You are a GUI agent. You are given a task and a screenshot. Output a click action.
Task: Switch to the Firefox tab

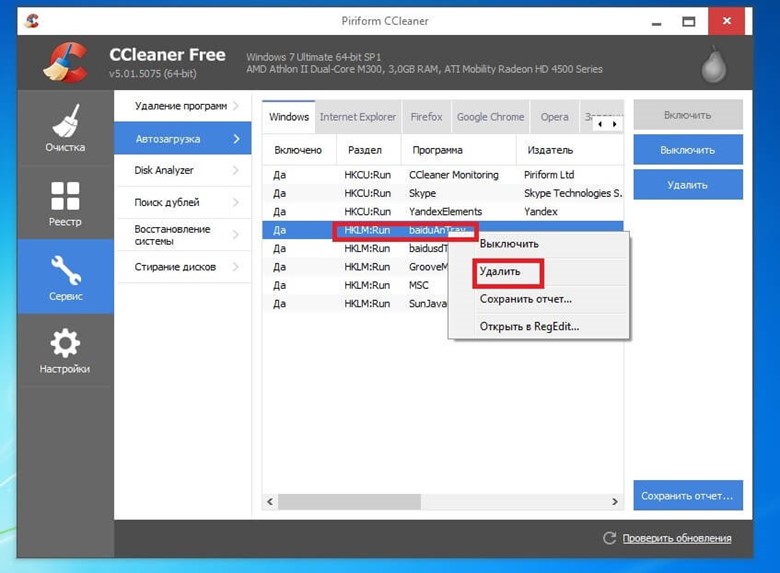[x=426, y=117]
